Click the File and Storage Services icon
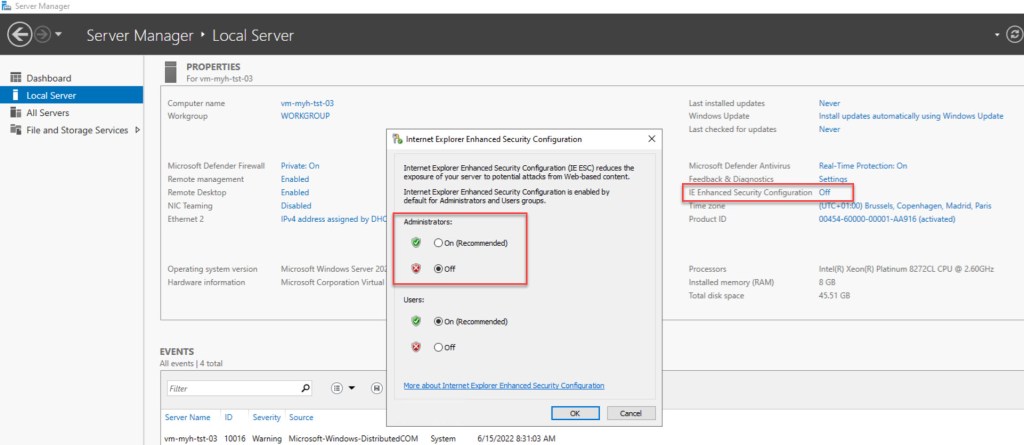This screenshot has width=1024, height=445. (x=16, y=130)
